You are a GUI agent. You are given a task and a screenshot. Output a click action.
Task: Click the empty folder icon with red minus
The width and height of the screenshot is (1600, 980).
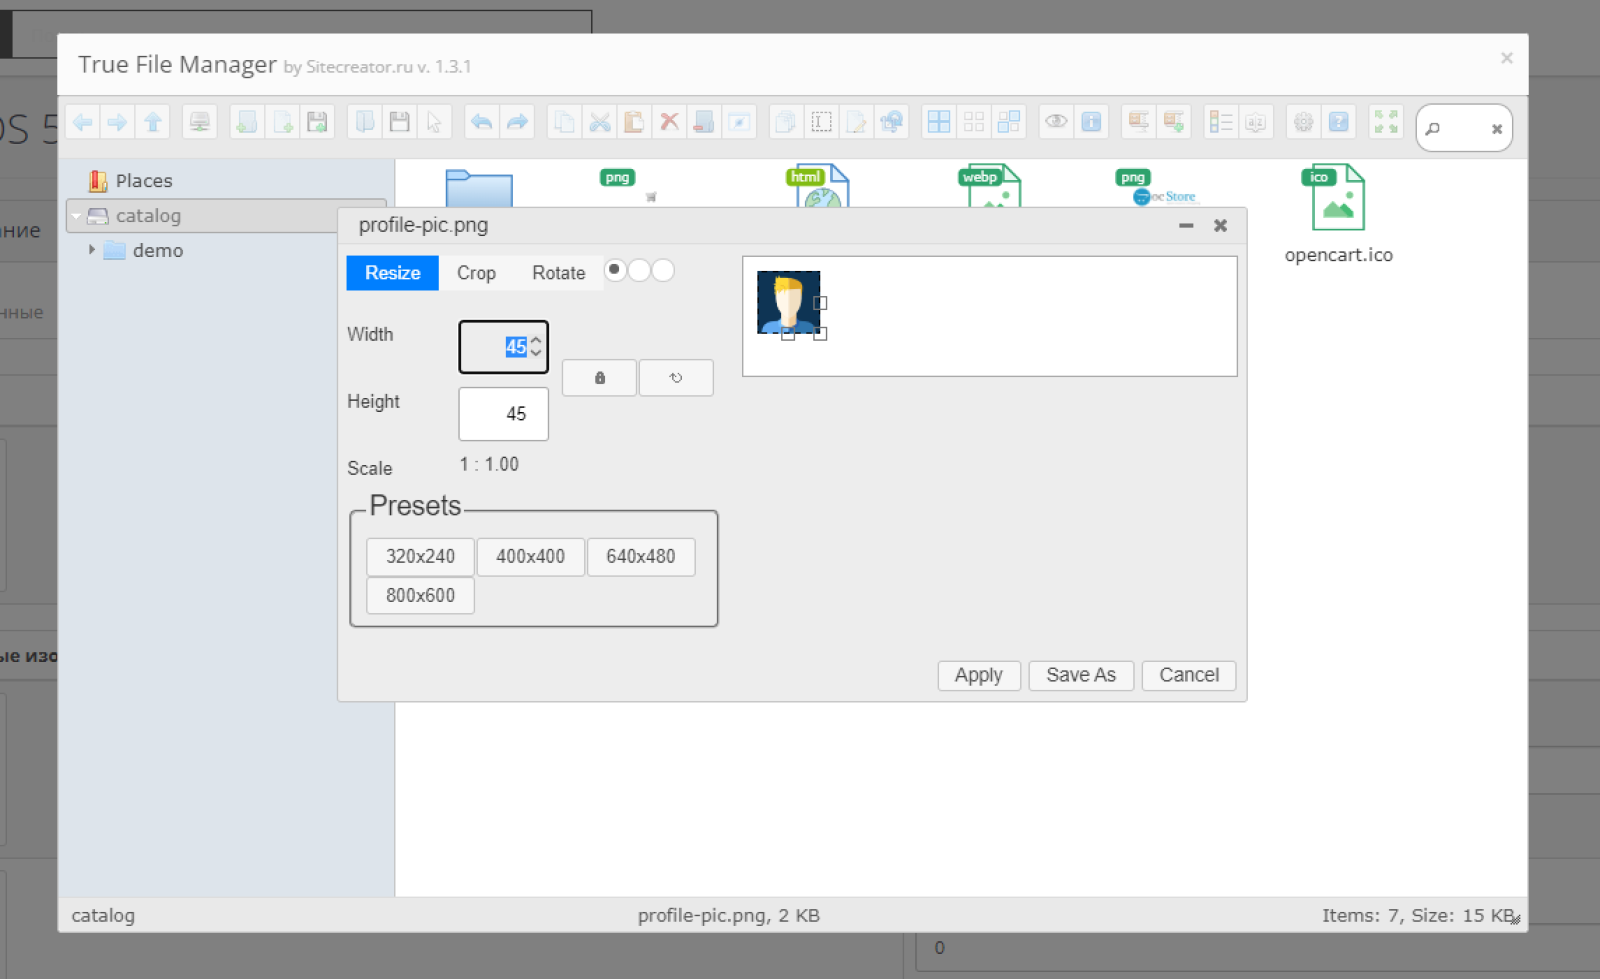click(704, 122)
